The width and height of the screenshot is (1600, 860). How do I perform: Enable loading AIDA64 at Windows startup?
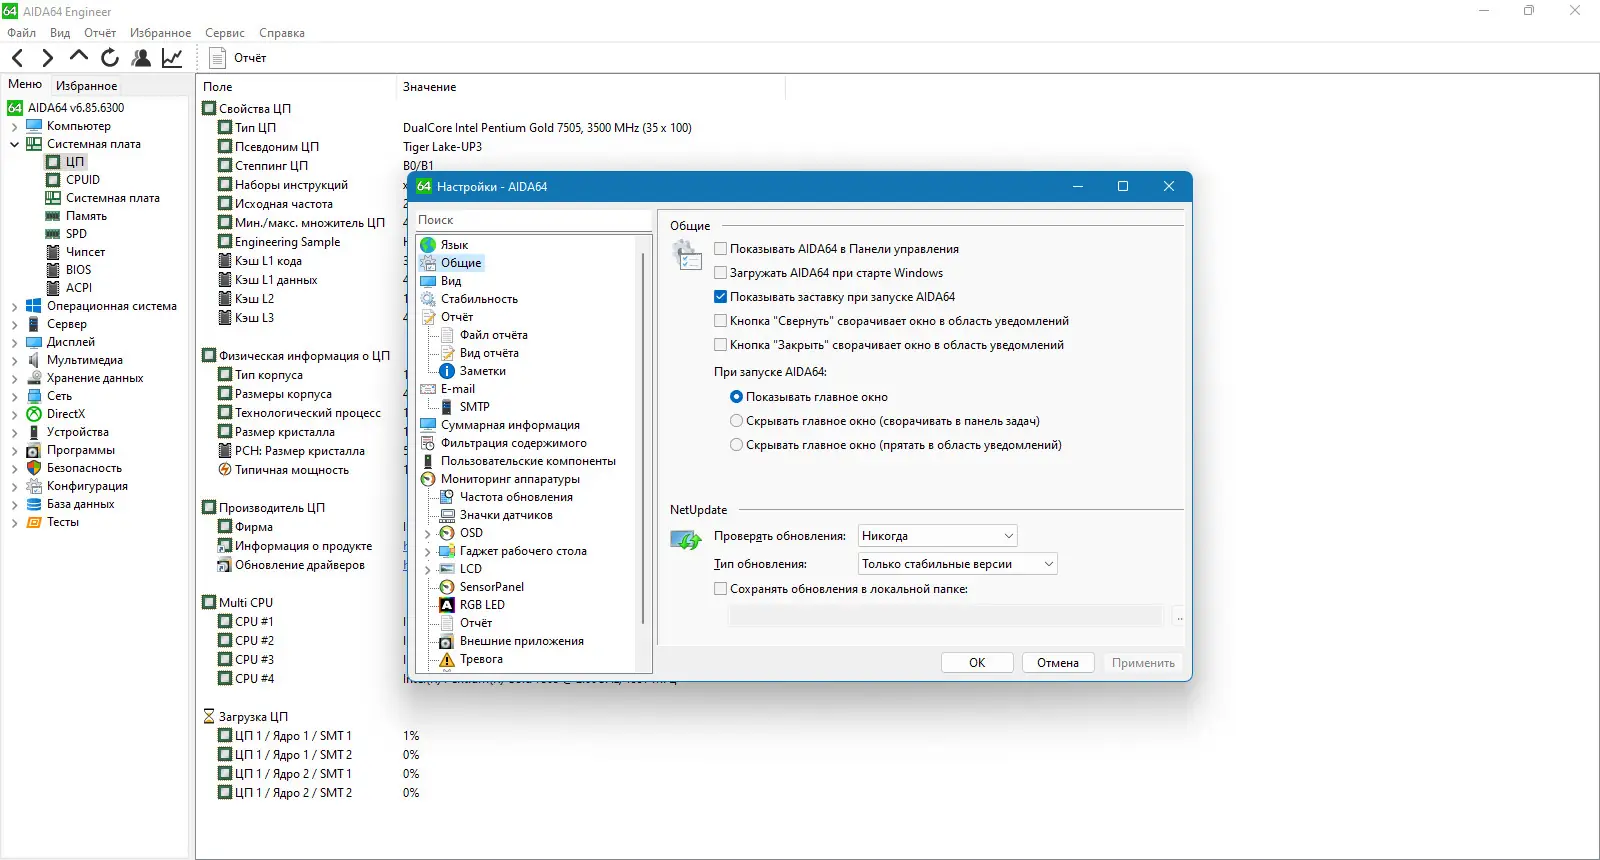point(721,273)
